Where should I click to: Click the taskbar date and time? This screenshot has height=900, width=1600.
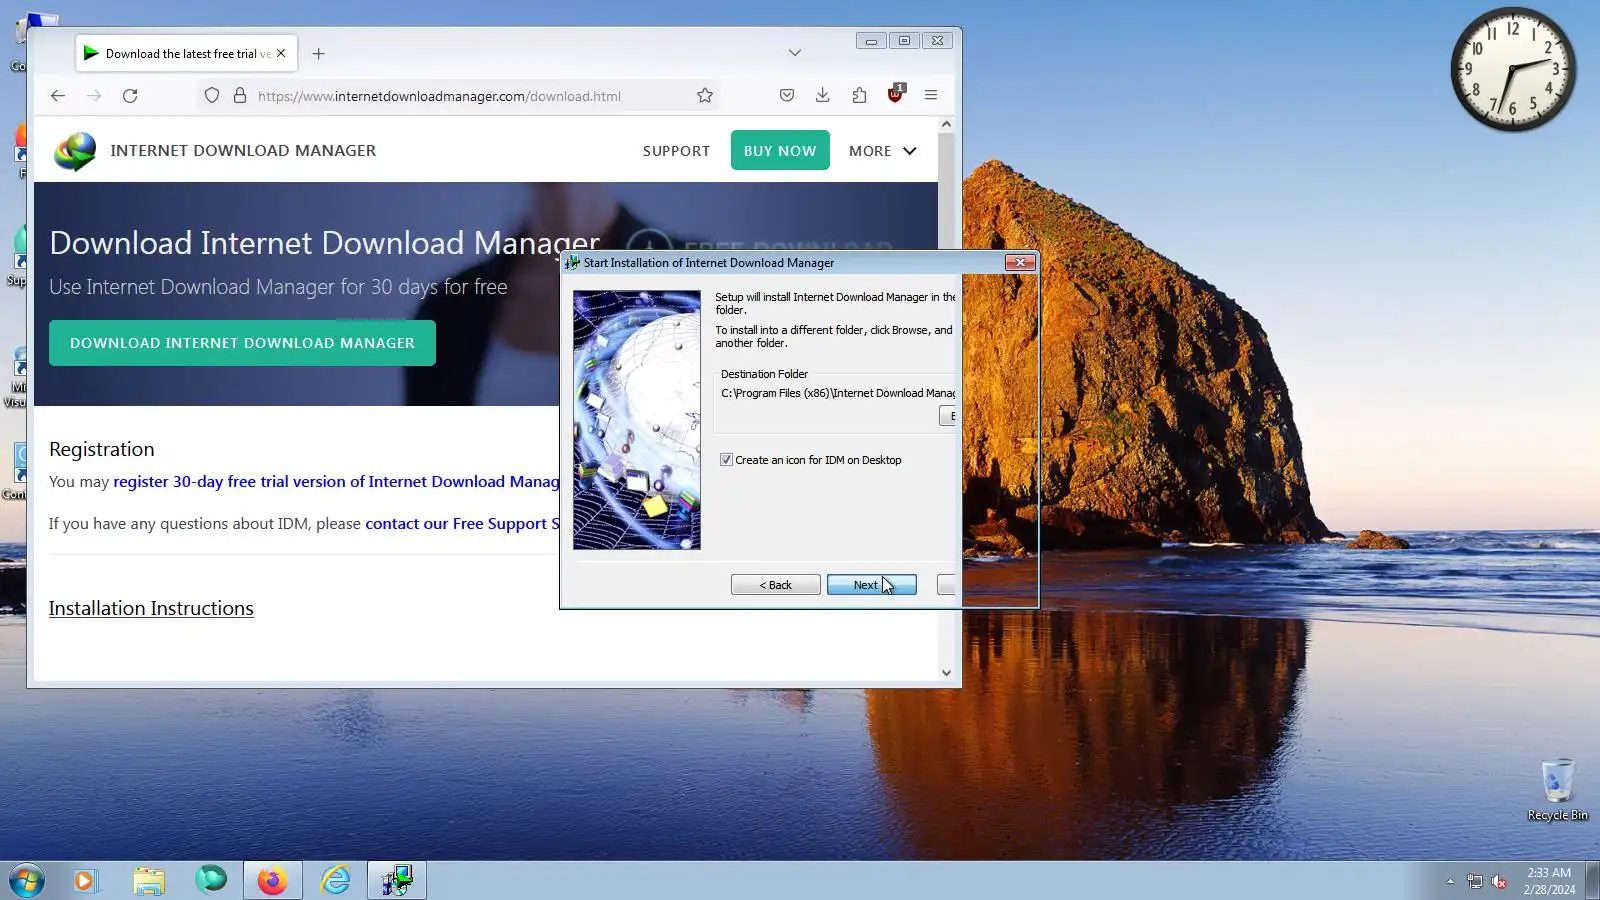(1549, 881)
